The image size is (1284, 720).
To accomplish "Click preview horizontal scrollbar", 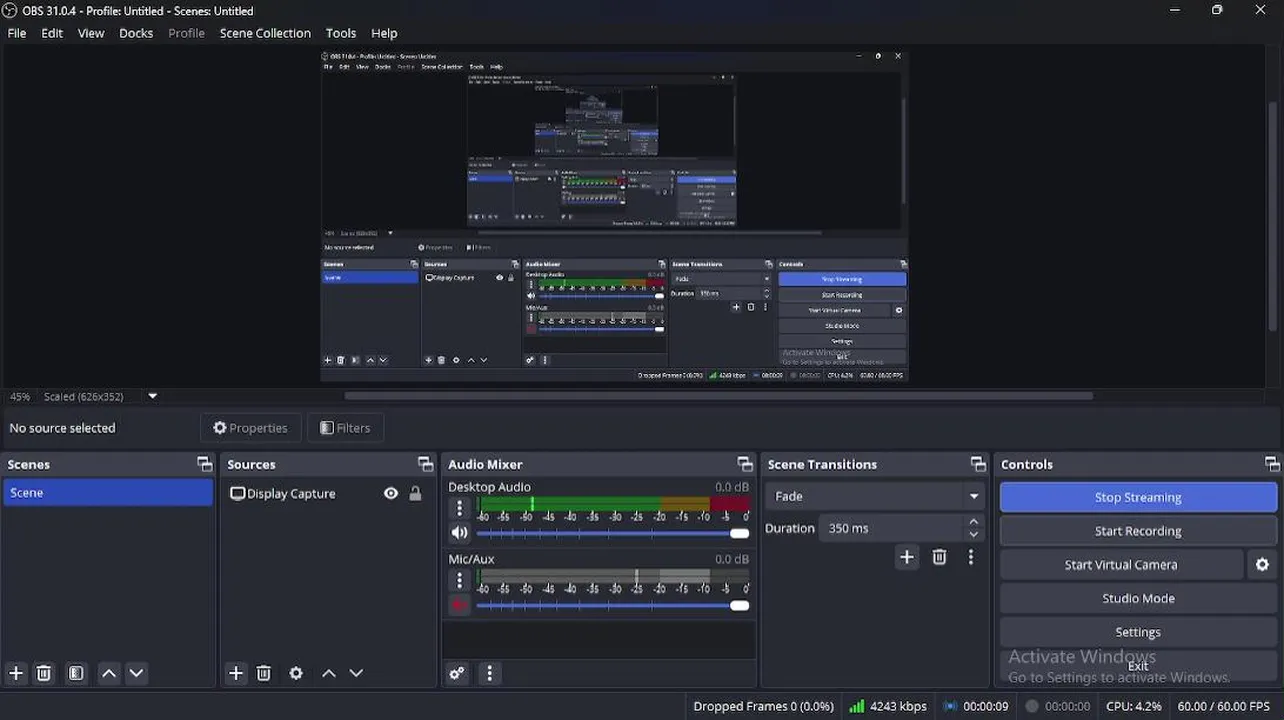I will tap(719, 396).
